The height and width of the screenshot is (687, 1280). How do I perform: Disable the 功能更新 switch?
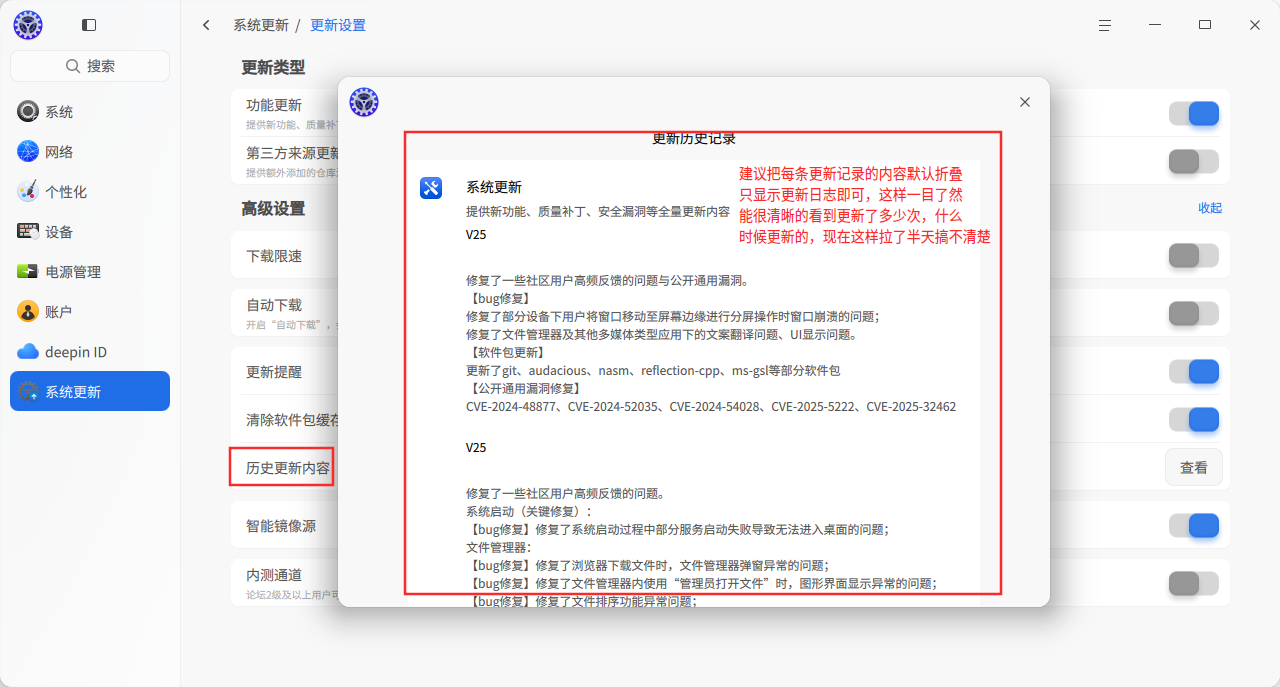point(1194,114)
